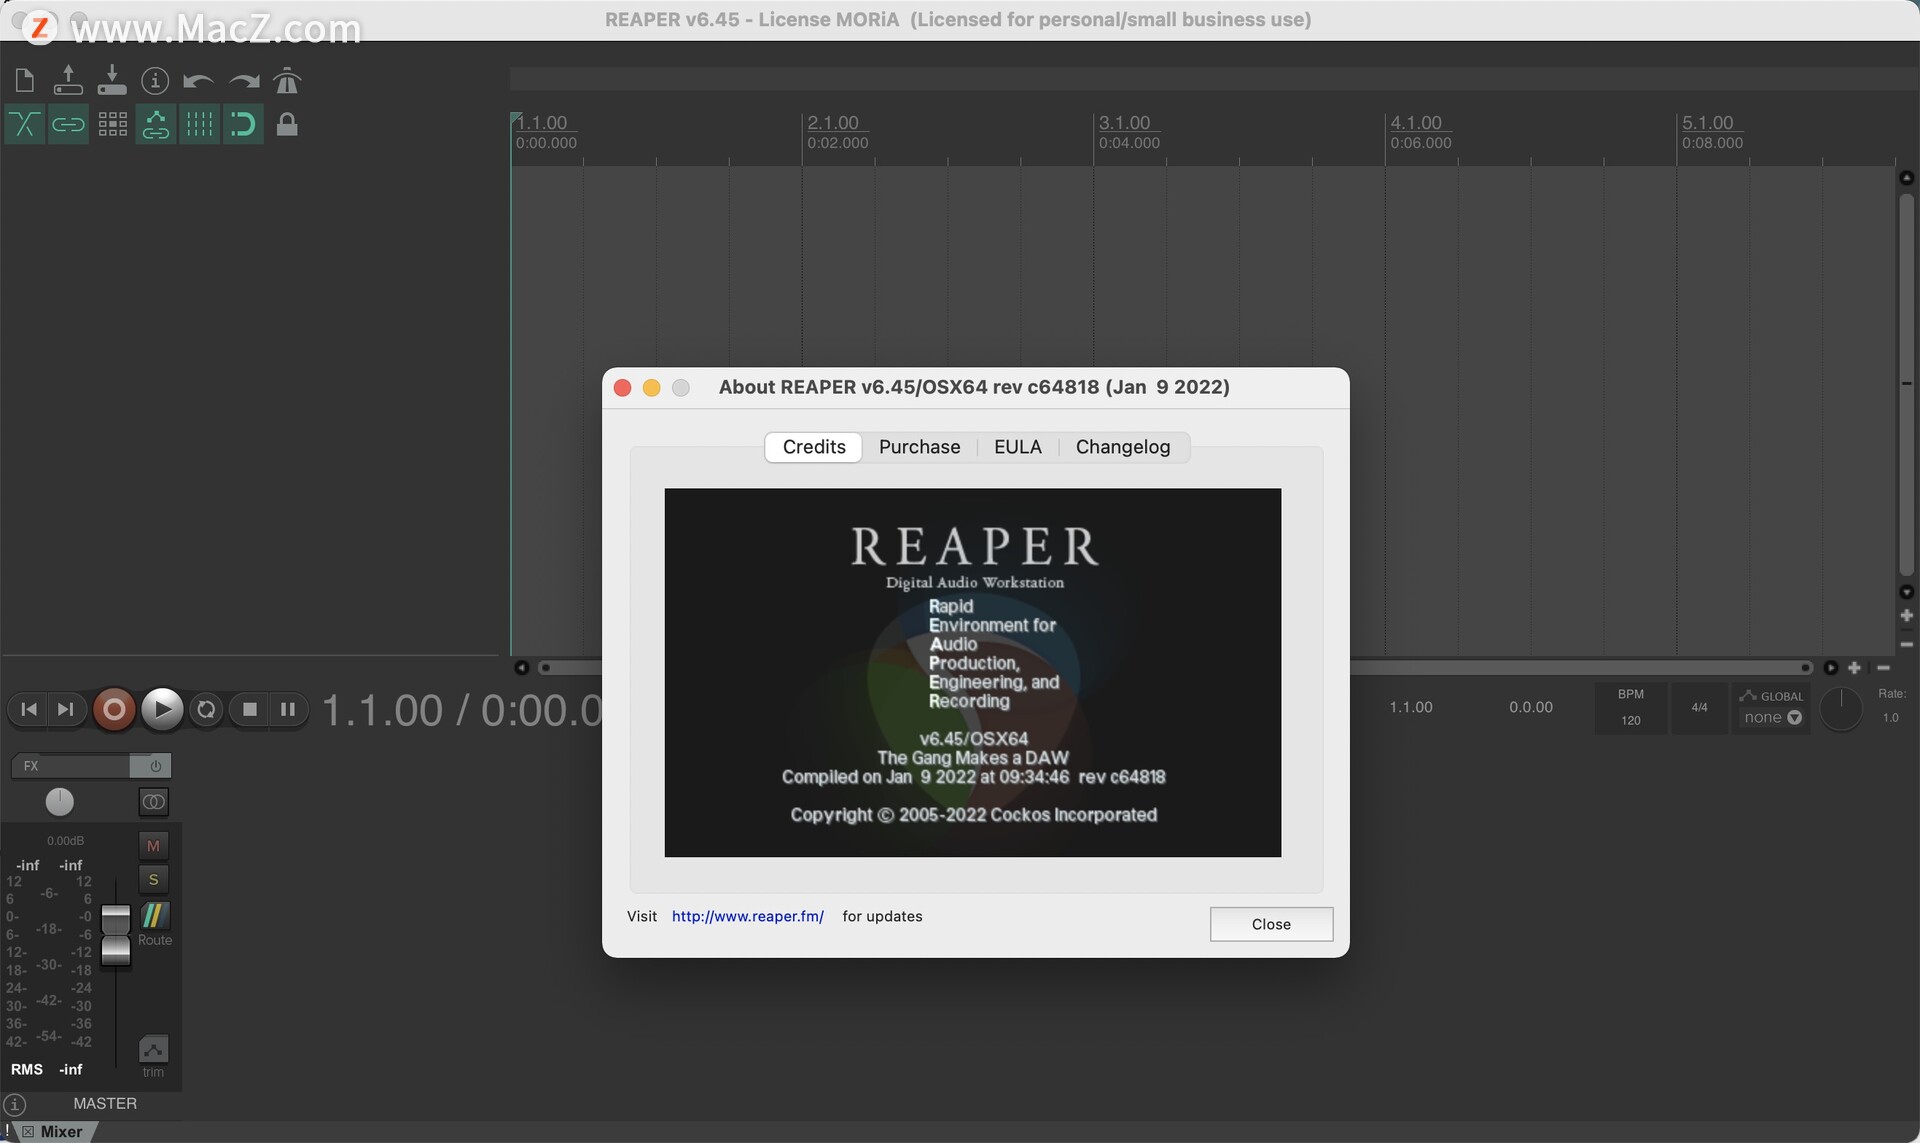Toggle grid lines with the dashed lines icon
Image resolution: width=1920 pixels, height=1143 pixels.
[x=200, y=124]
